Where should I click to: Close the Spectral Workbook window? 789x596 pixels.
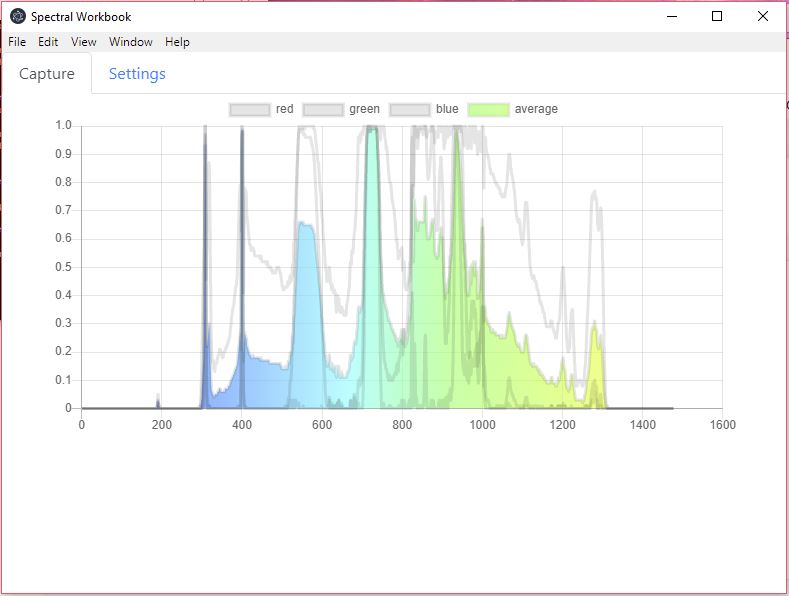click(x=763, y=16)
